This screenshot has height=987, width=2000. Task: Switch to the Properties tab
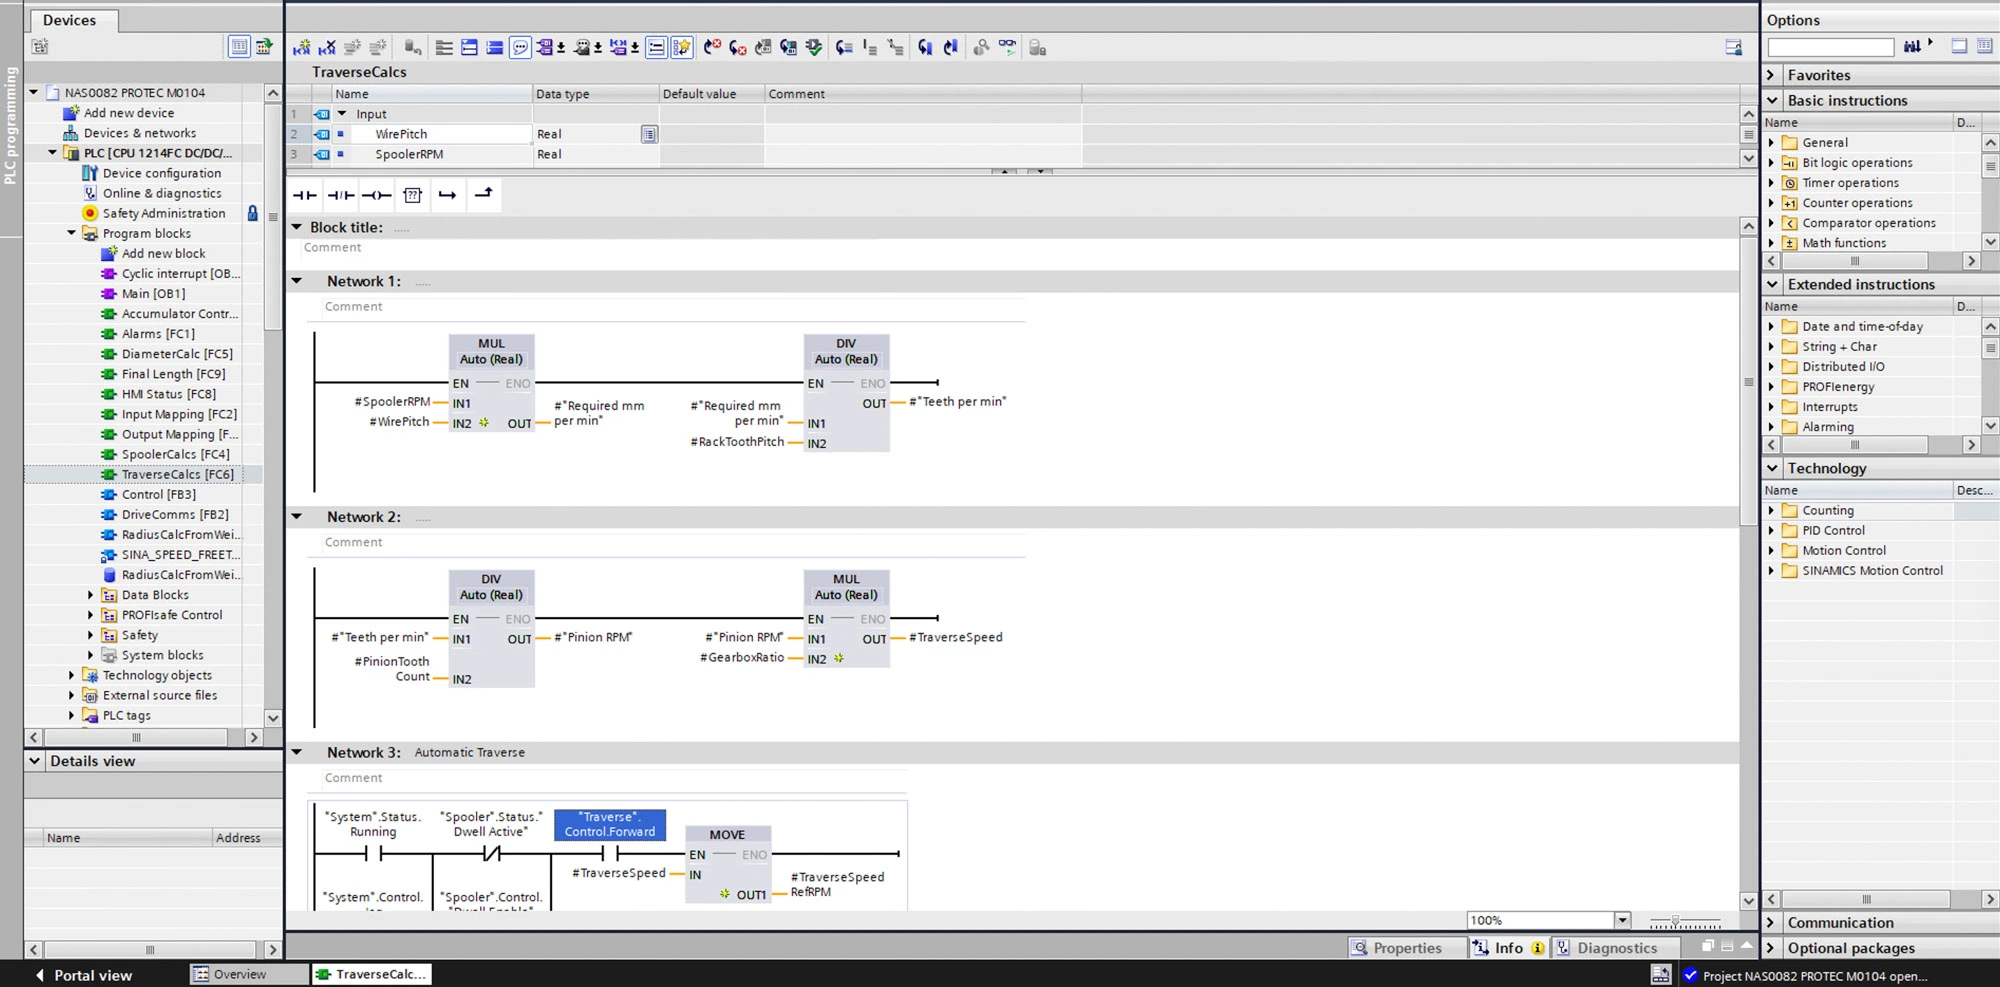(x=1396, y=948)
